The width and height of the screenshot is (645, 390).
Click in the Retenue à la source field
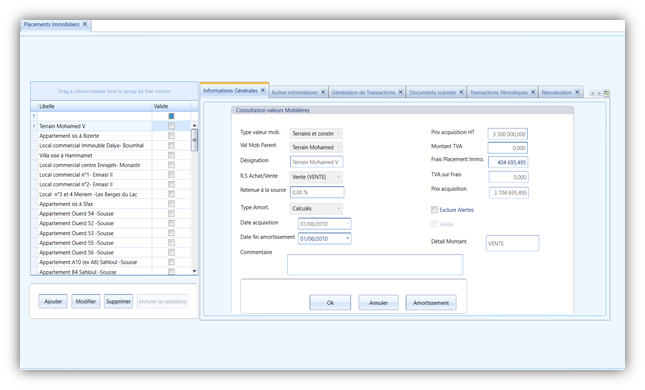click(317, 192)
